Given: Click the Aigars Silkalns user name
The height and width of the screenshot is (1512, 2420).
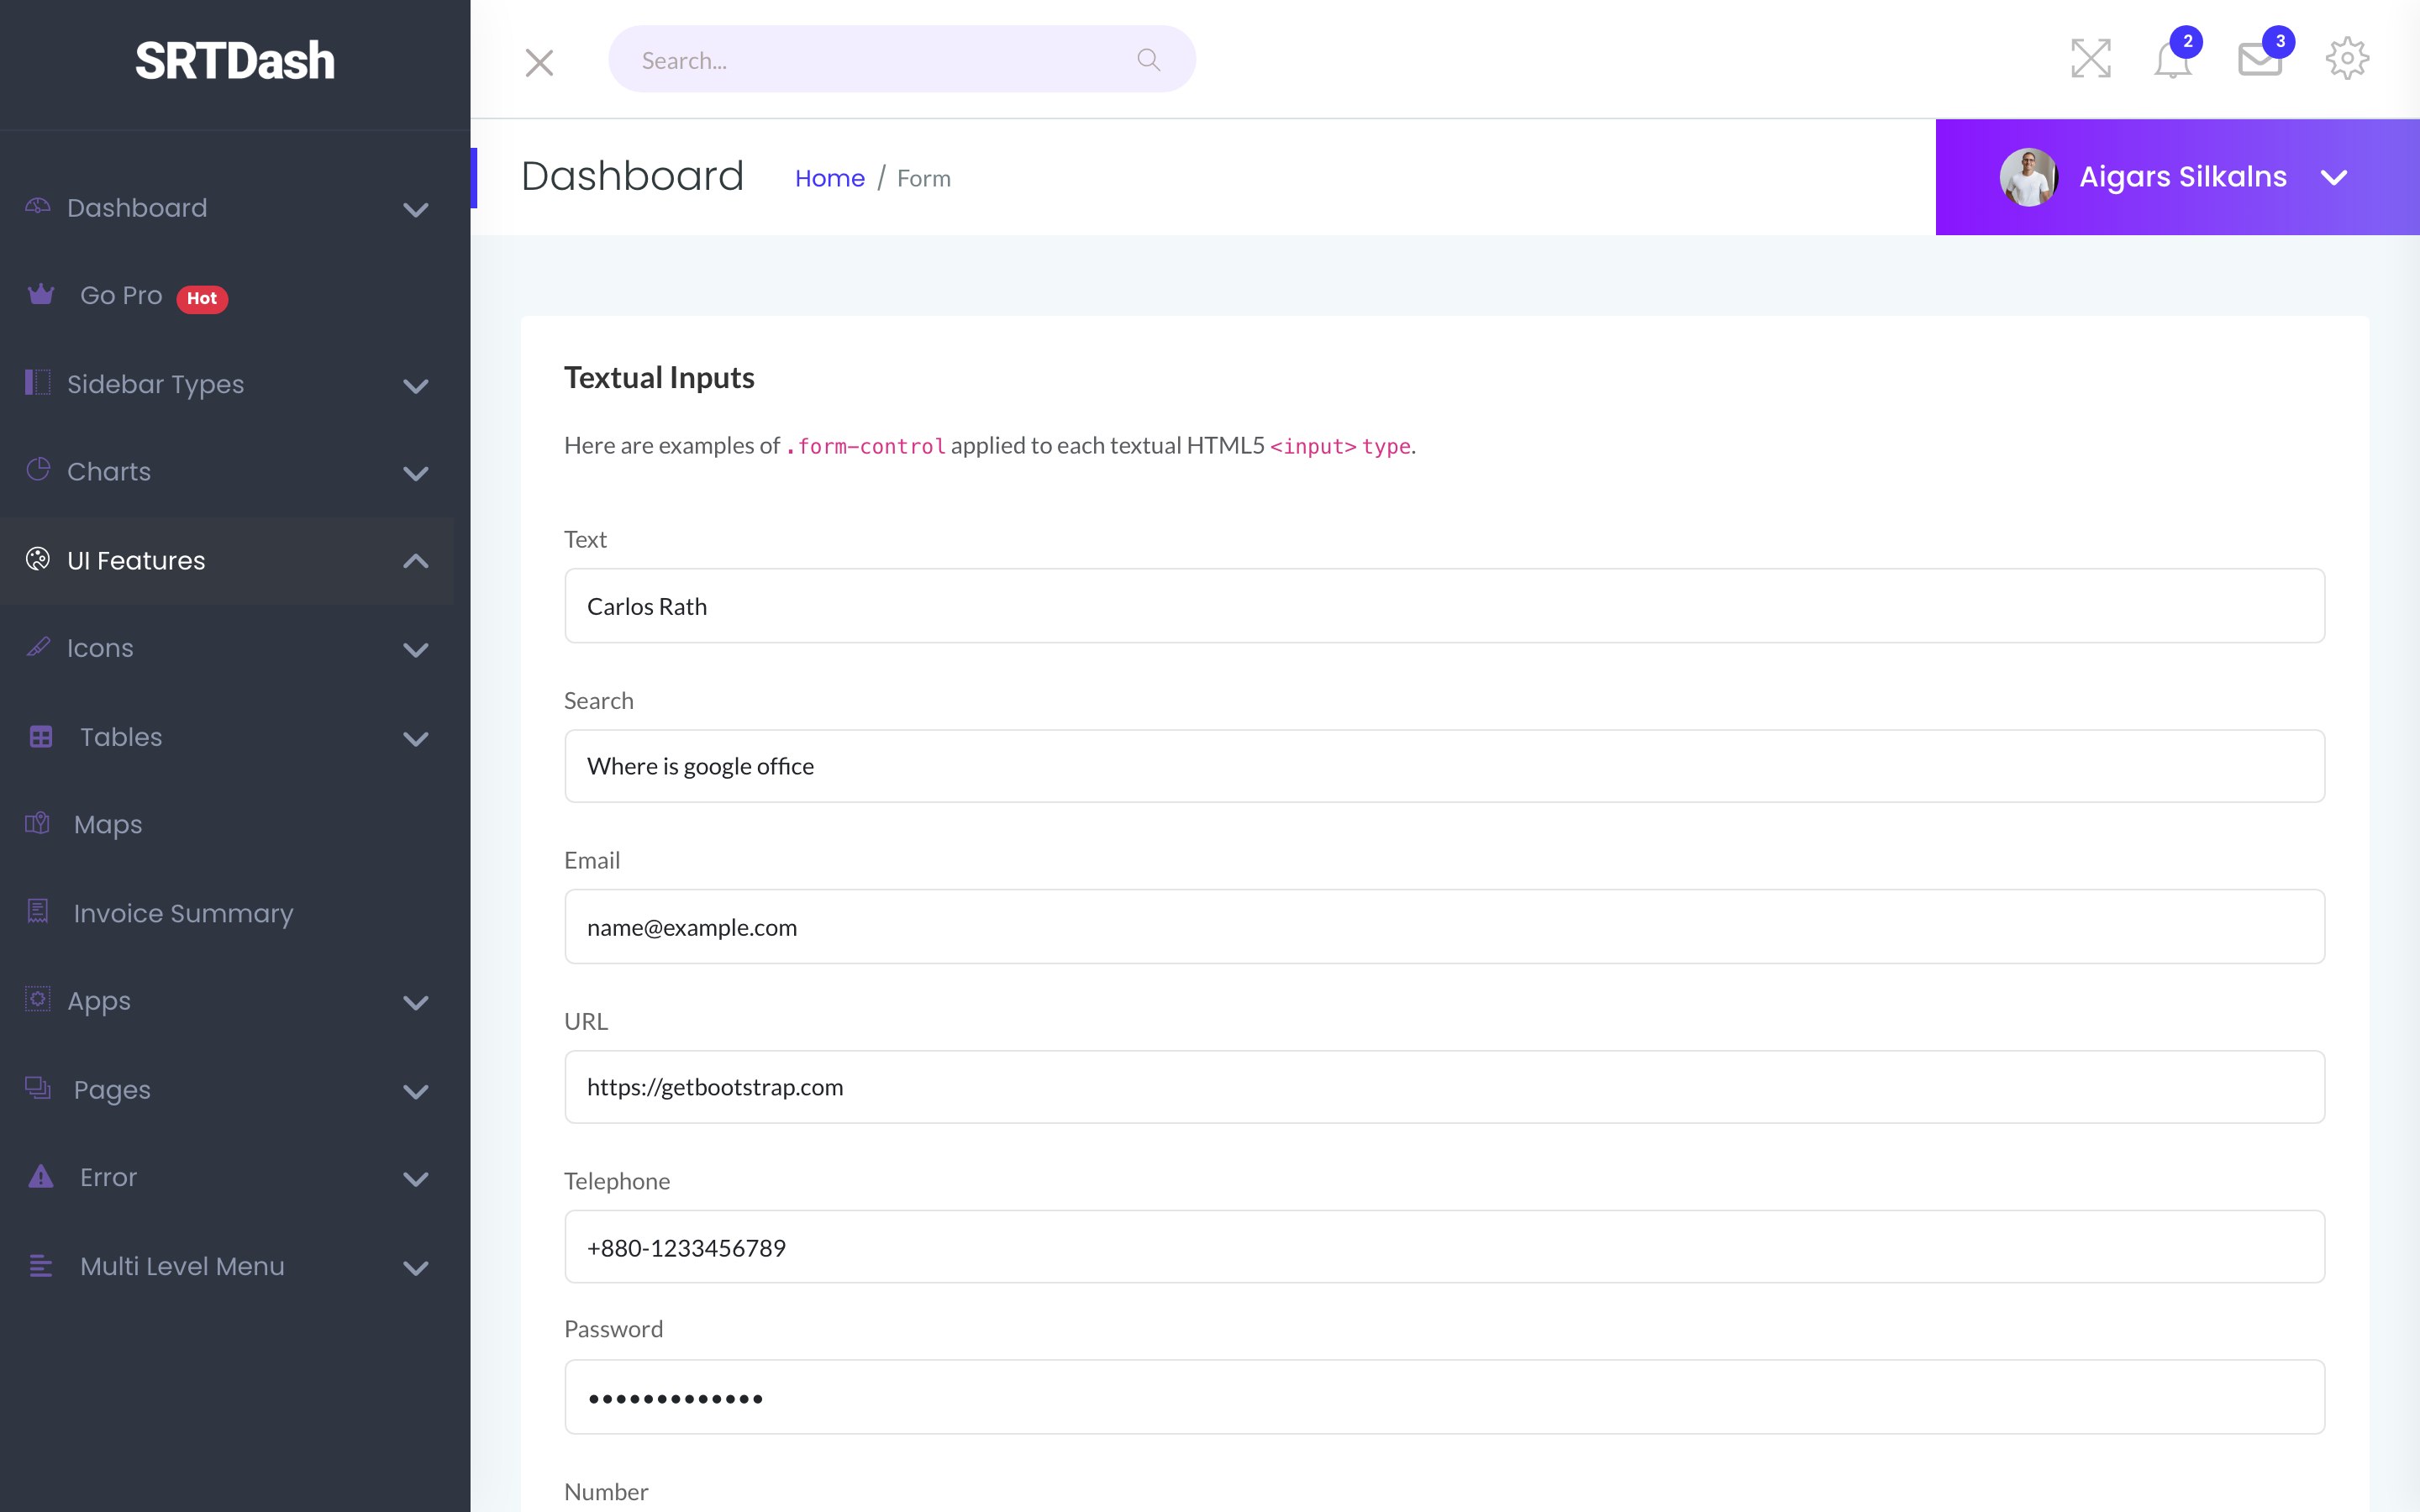Looking at the screenshot, I should coord(2182,177).
